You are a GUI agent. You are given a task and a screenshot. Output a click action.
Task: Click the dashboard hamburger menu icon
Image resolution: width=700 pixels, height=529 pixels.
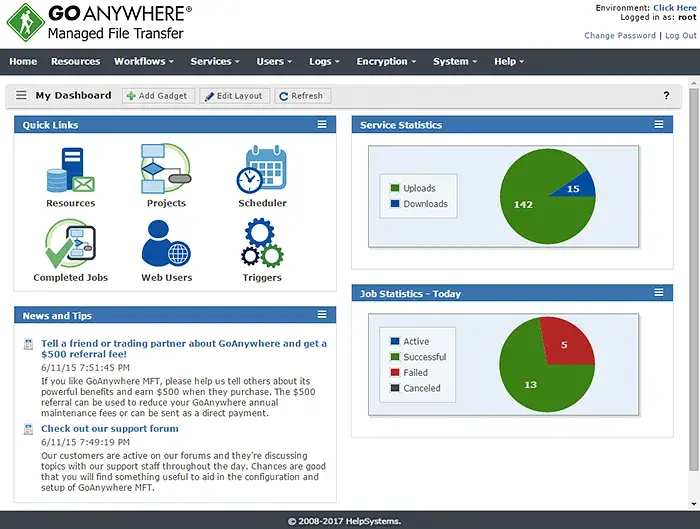click(21, 96)
